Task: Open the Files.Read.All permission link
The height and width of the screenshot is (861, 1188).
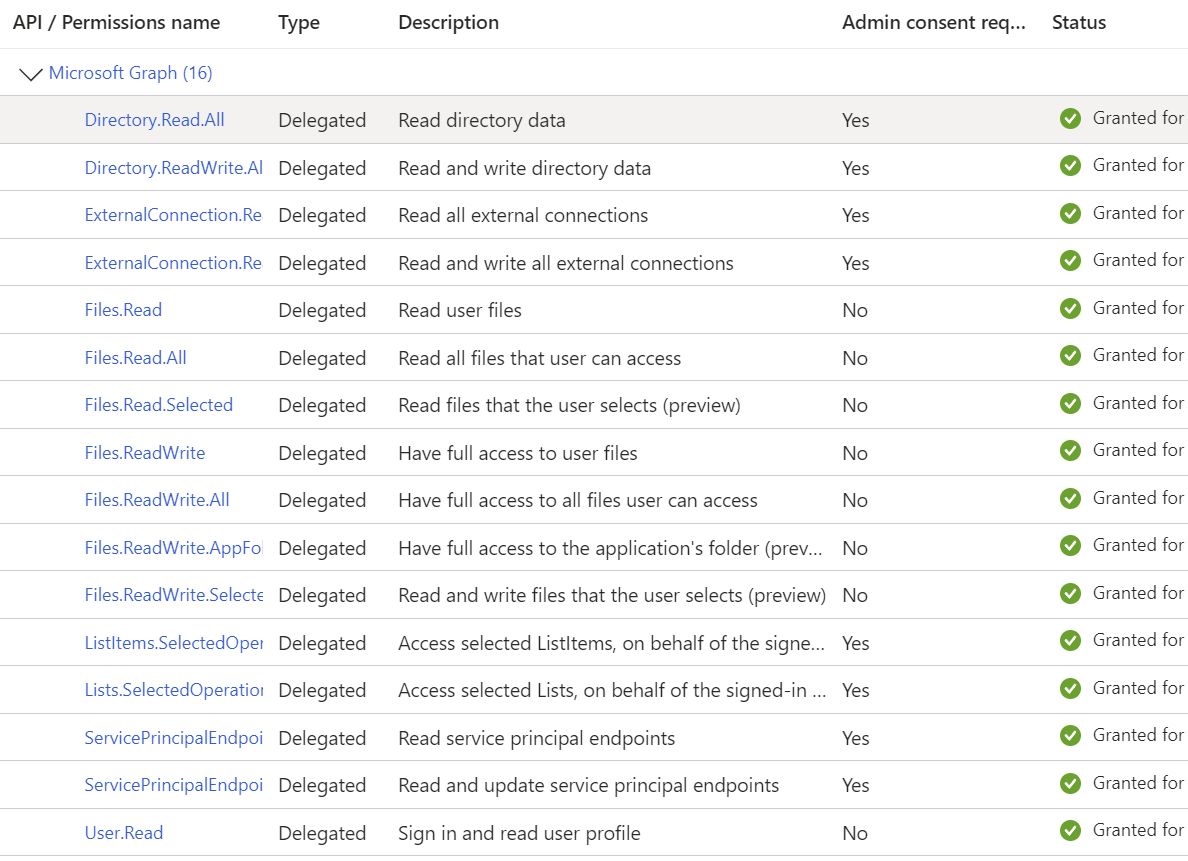Action: coord(136,358)
